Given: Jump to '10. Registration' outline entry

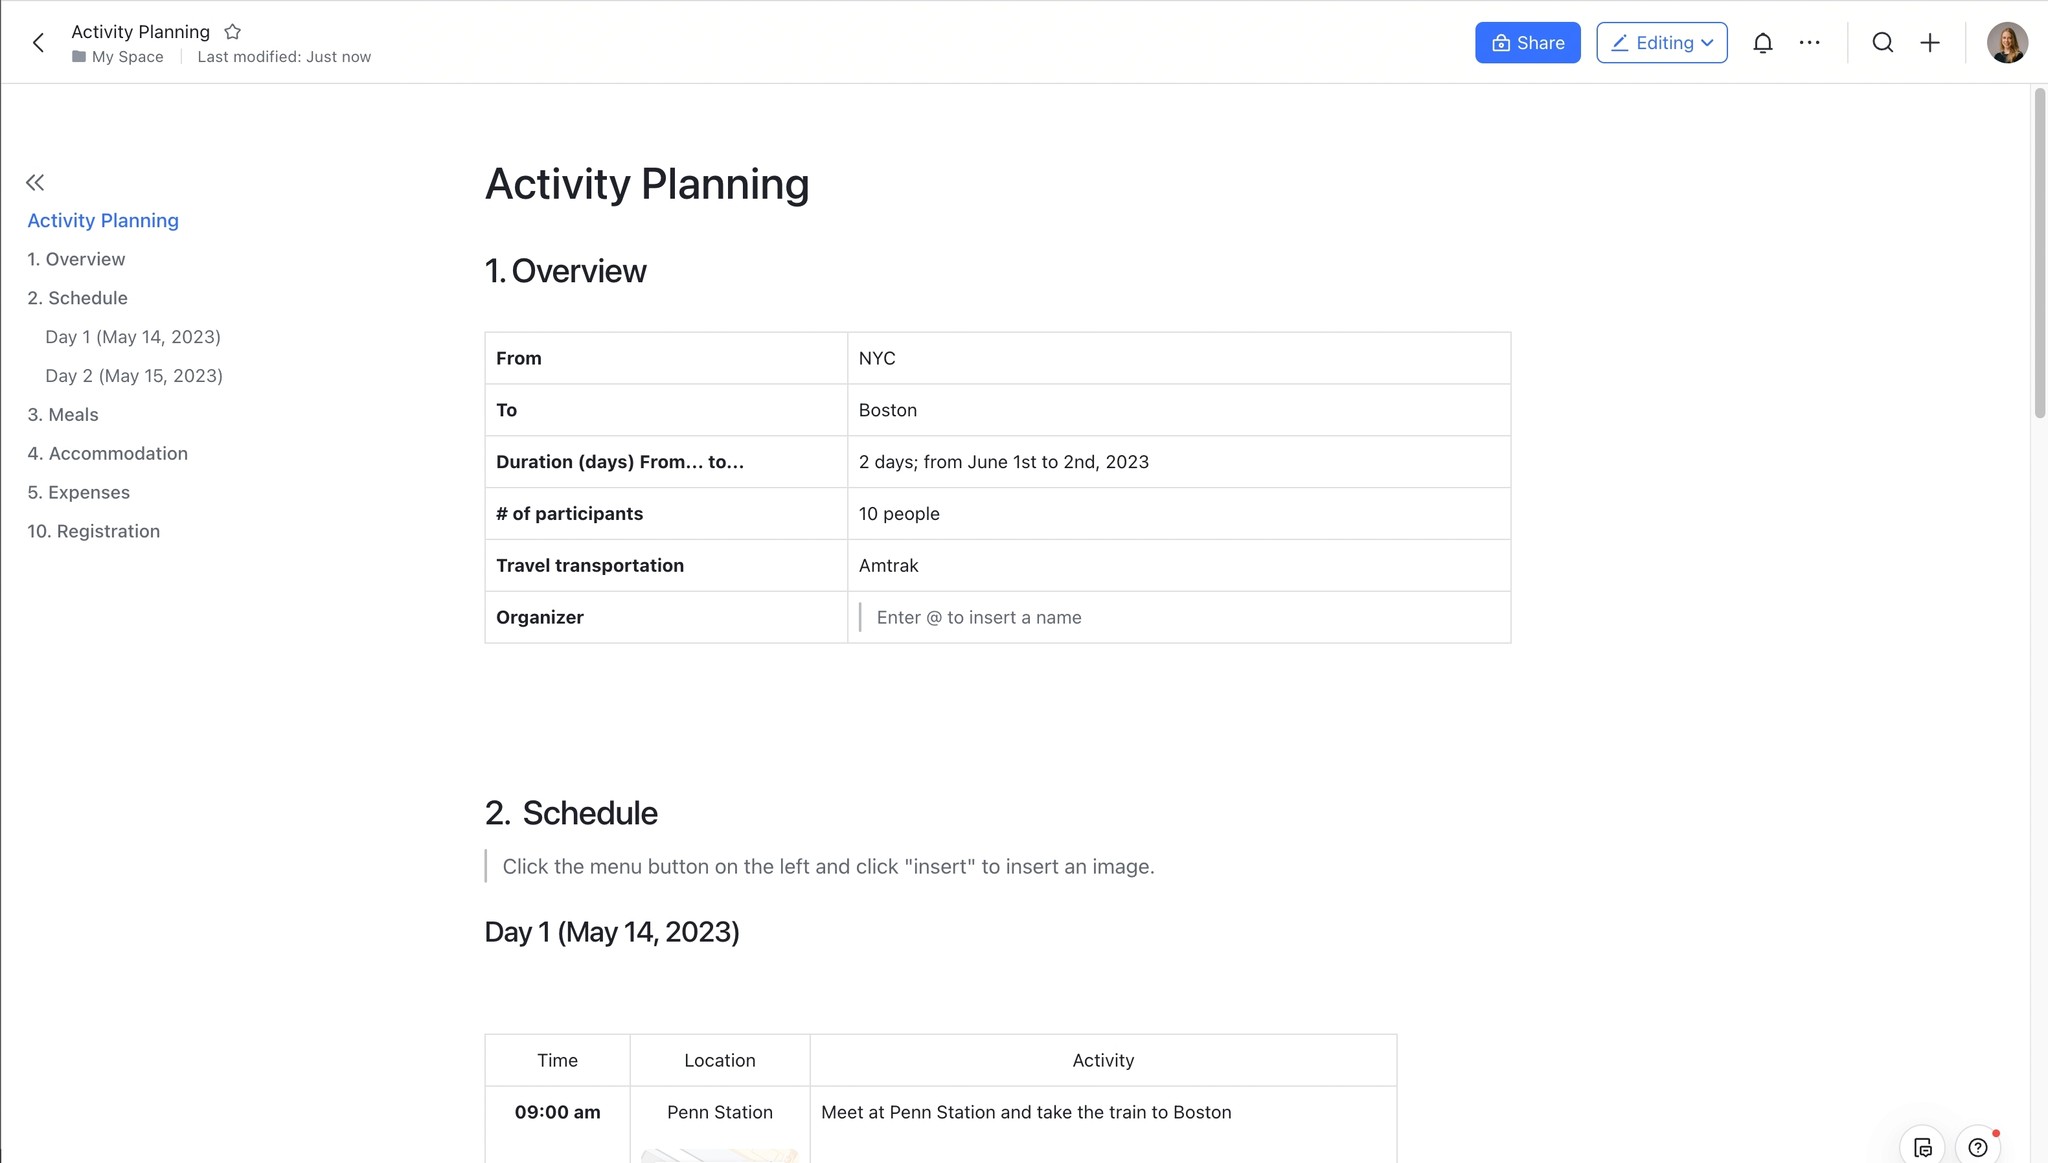Looking at the screenshot, I should pos(94,531).
